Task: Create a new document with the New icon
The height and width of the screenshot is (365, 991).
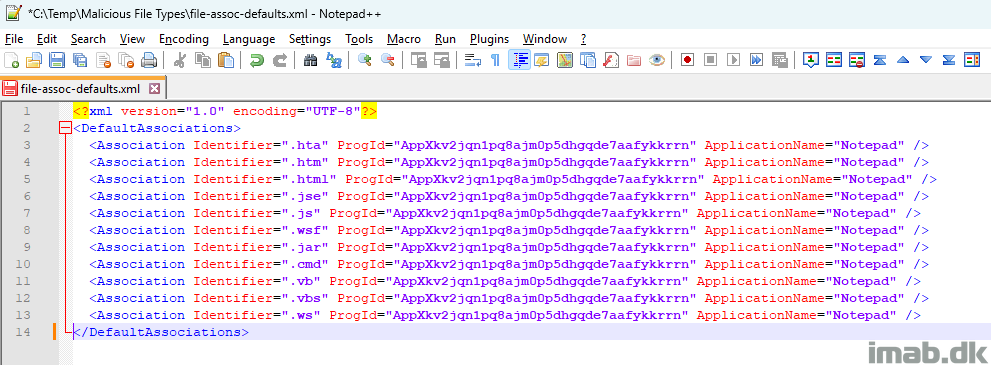Action: [11, 60]
